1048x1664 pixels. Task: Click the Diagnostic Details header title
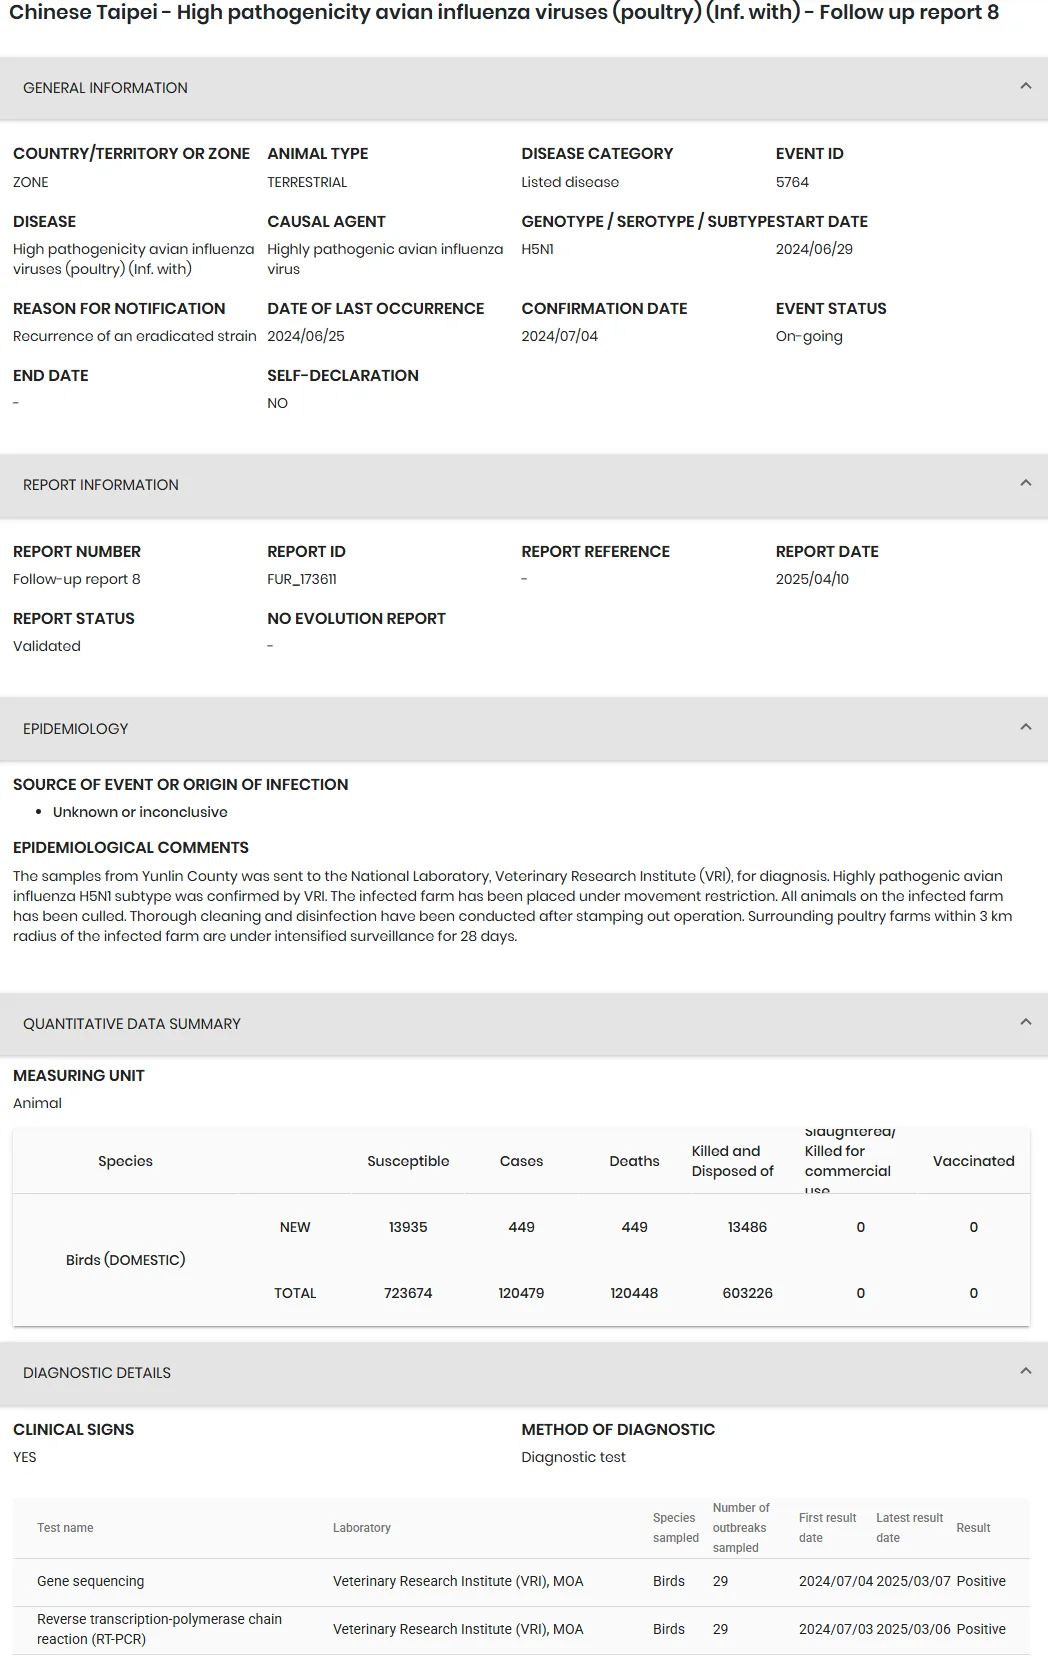[x=97, y=1373]
